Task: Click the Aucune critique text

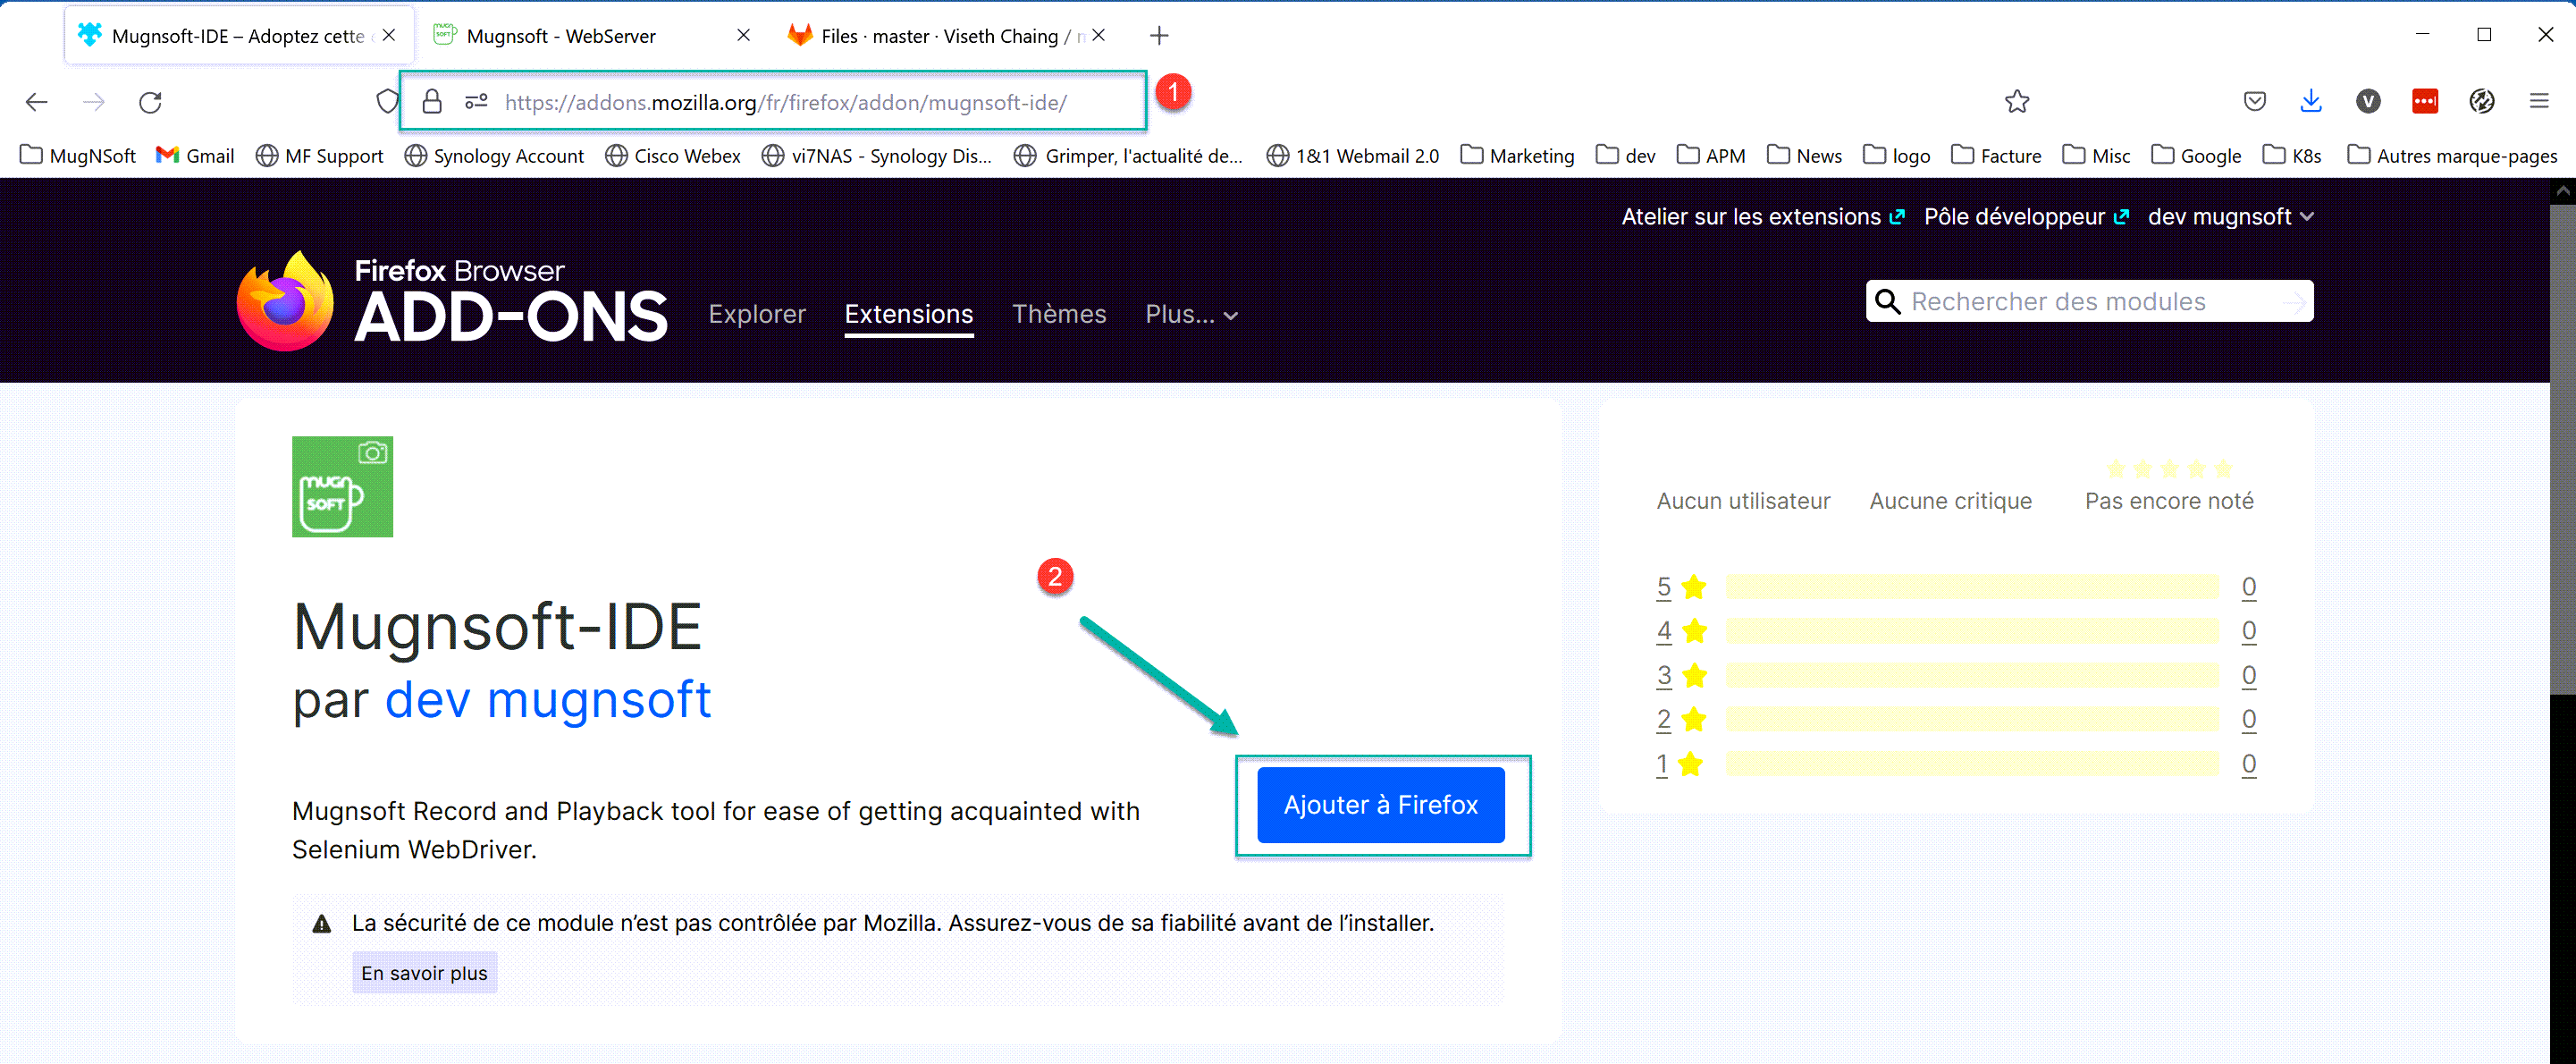Action: (1951, 501)
